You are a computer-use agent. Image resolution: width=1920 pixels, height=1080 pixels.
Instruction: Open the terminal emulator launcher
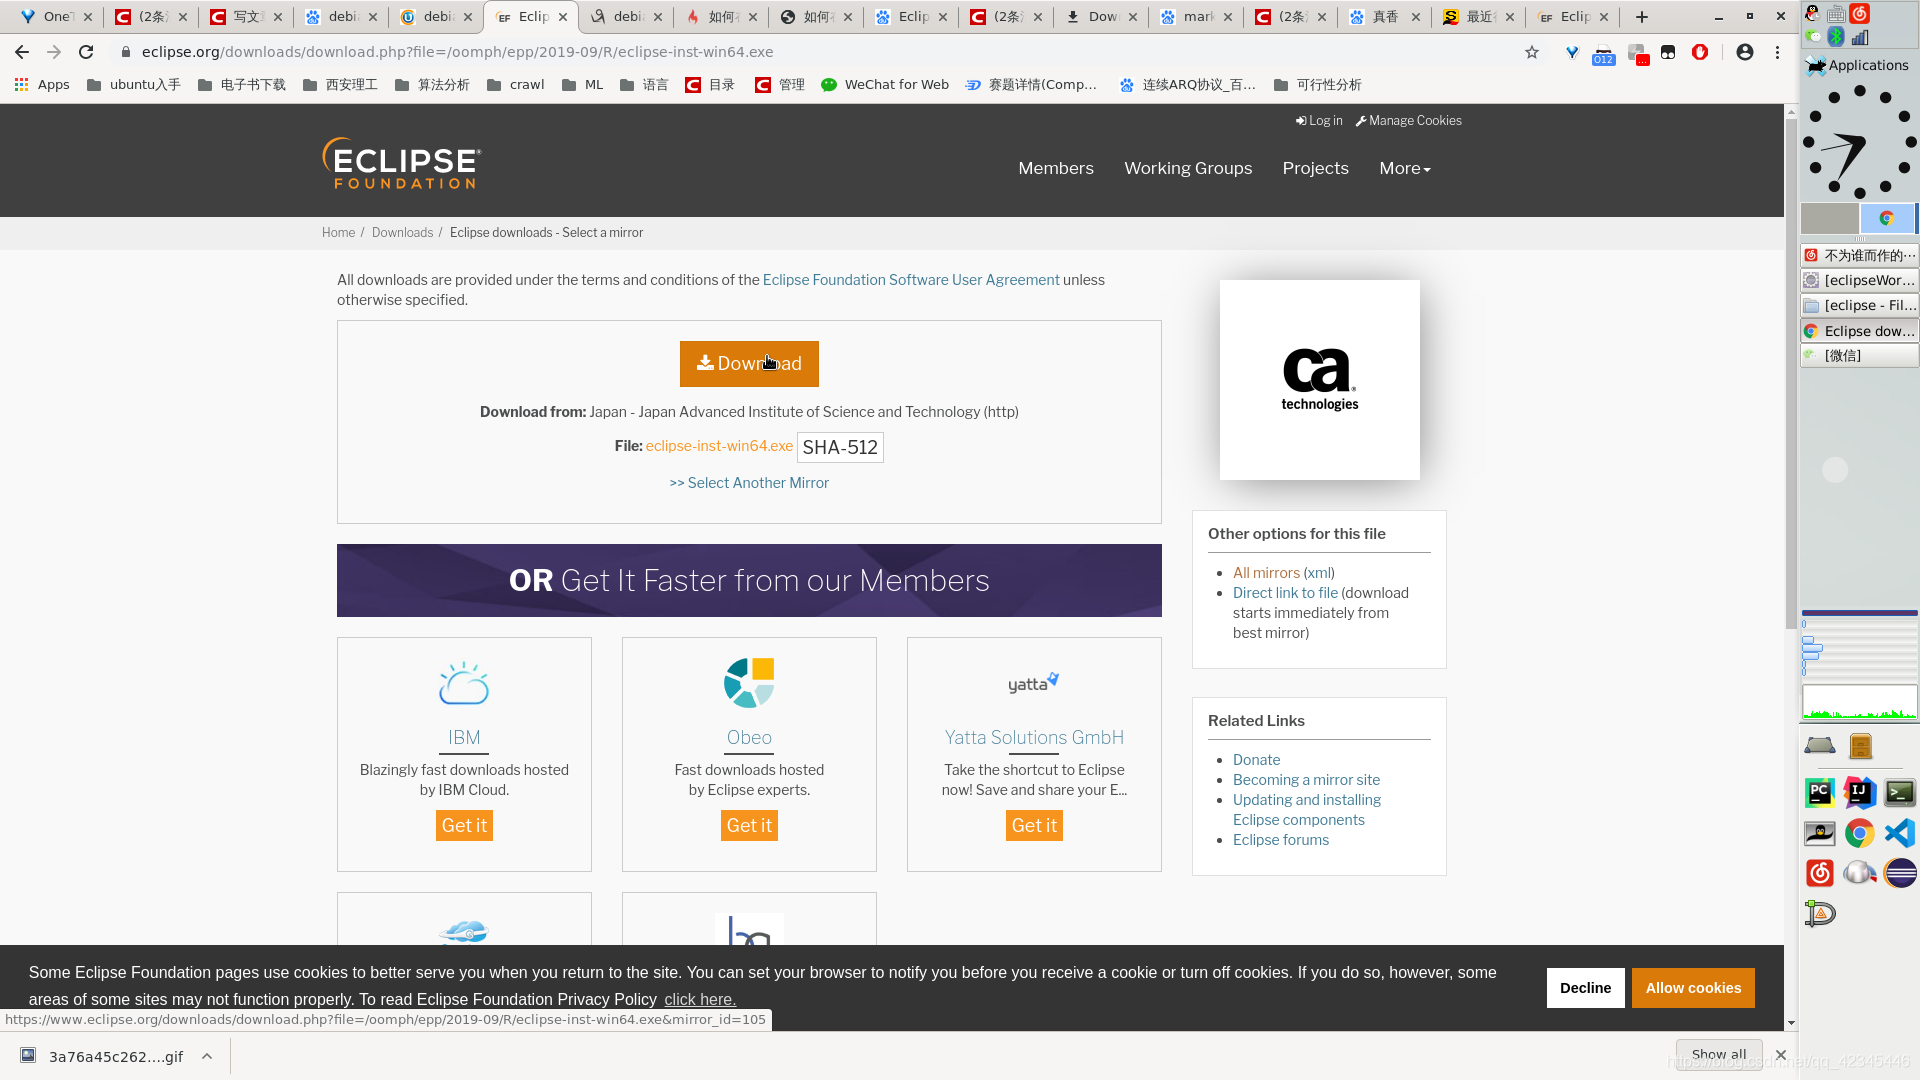click(x=1900, y=793)
